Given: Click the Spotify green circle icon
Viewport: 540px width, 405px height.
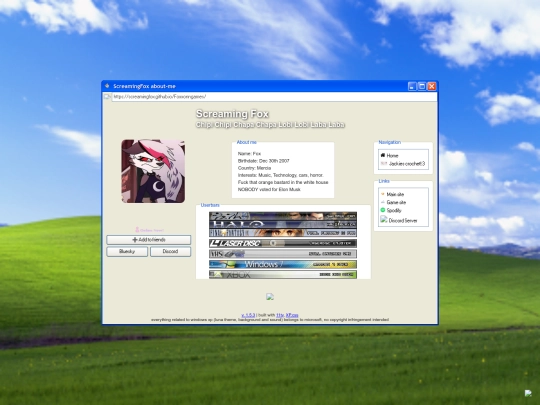Looking at the screenshot, I should 383,210.
